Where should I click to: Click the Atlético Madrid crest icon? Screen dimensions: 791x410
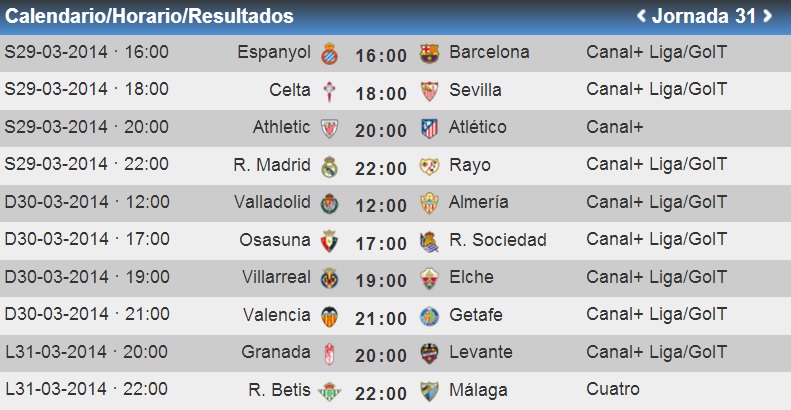click(x=429, y=128)
